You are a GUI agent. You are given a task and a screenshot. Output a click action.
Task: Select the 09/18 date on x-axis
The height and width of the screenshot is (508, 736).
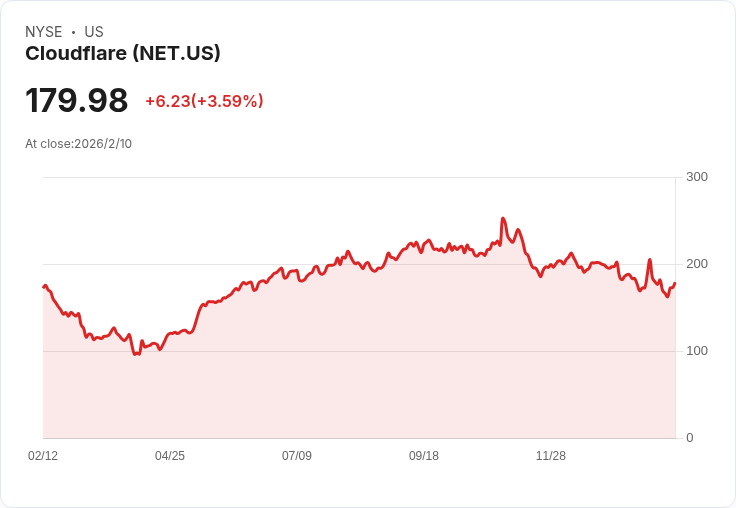[x=424, y=456]
